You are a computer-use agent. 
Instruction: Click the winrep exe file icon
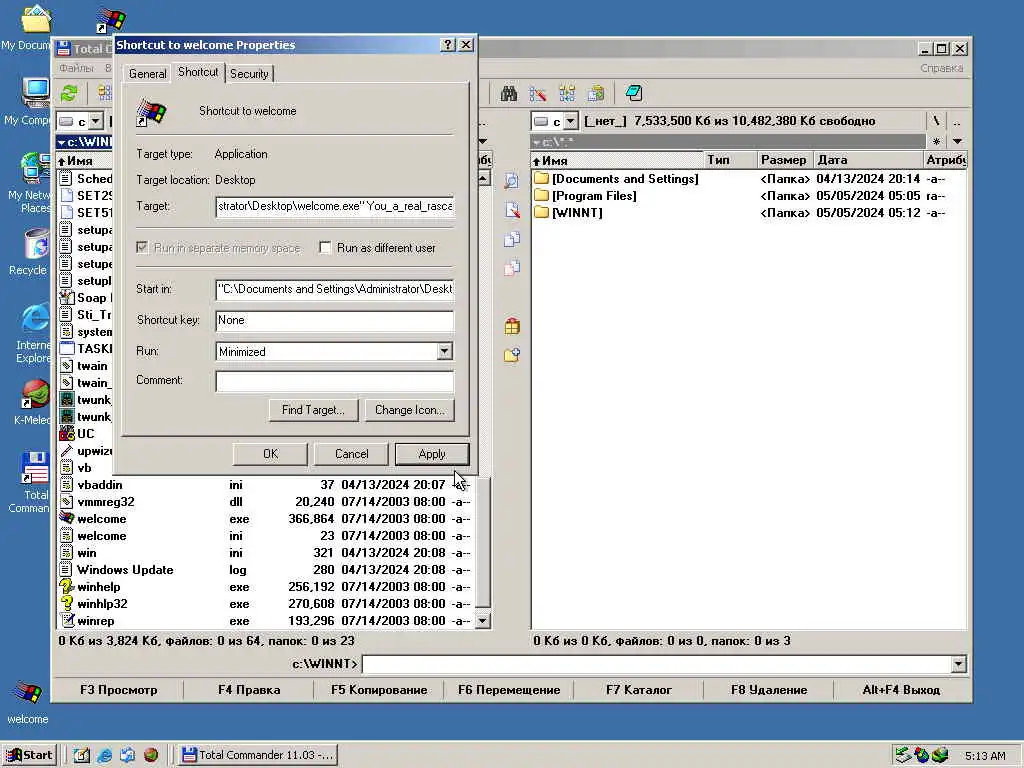[66, 620]
